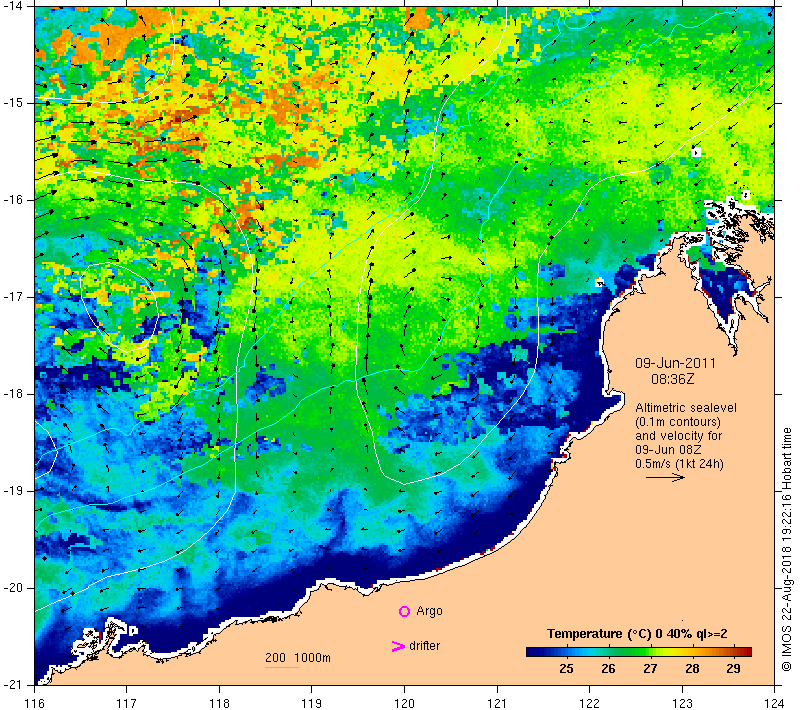Viewport: 800px width, 710px height.
Task: Click the 'Argo' legend label
Action: (x=429, y=611)
